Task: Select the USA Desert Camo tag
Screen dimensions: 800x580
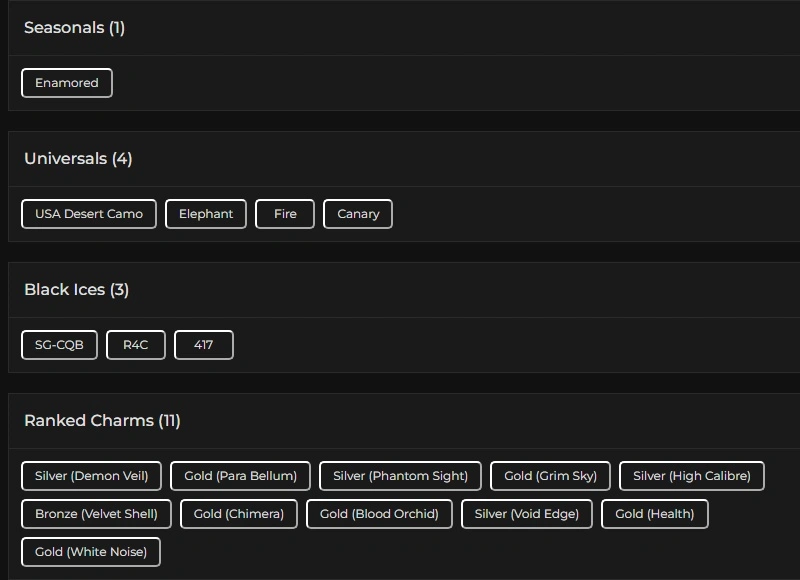Action: (89, 214)
